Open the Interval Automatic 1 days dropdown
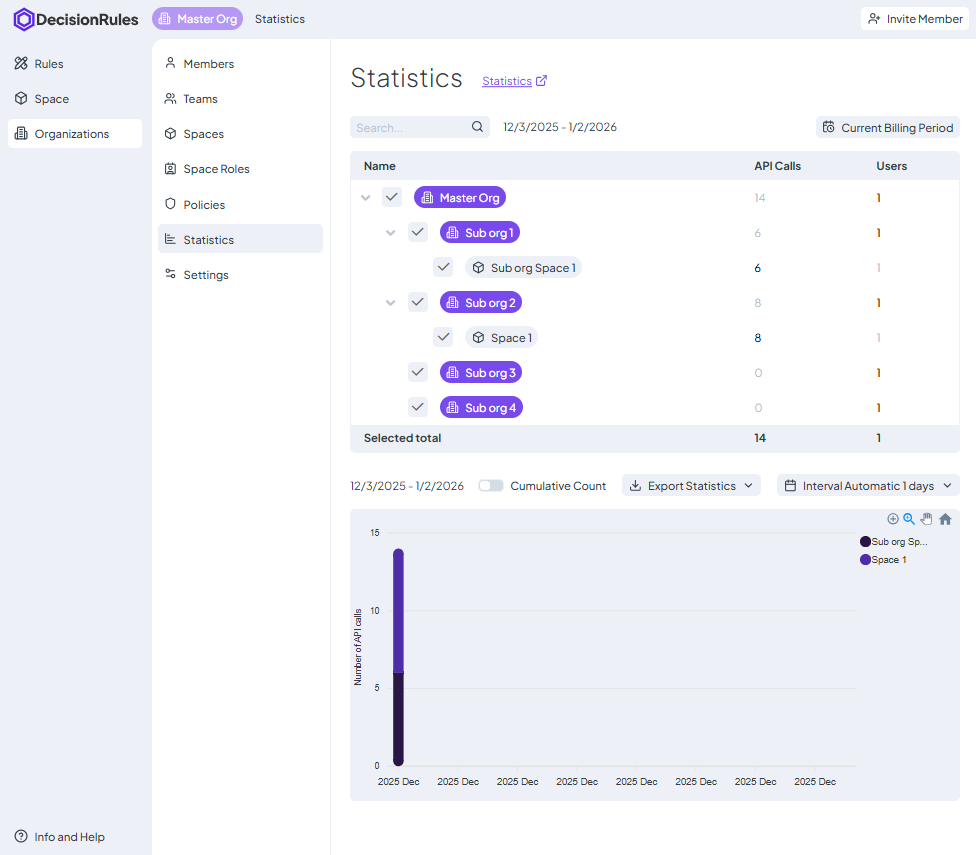 (867, 486)
